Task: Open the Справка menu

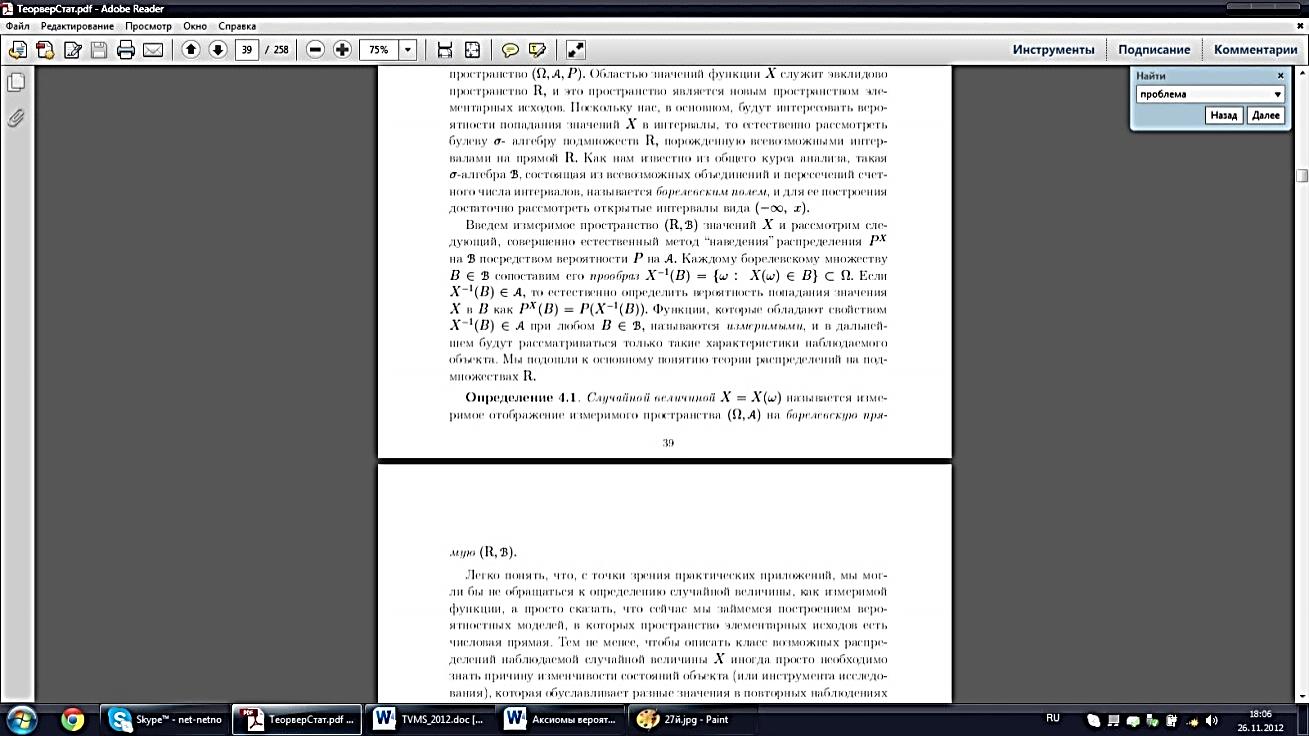Action: (x=236, y=26)
